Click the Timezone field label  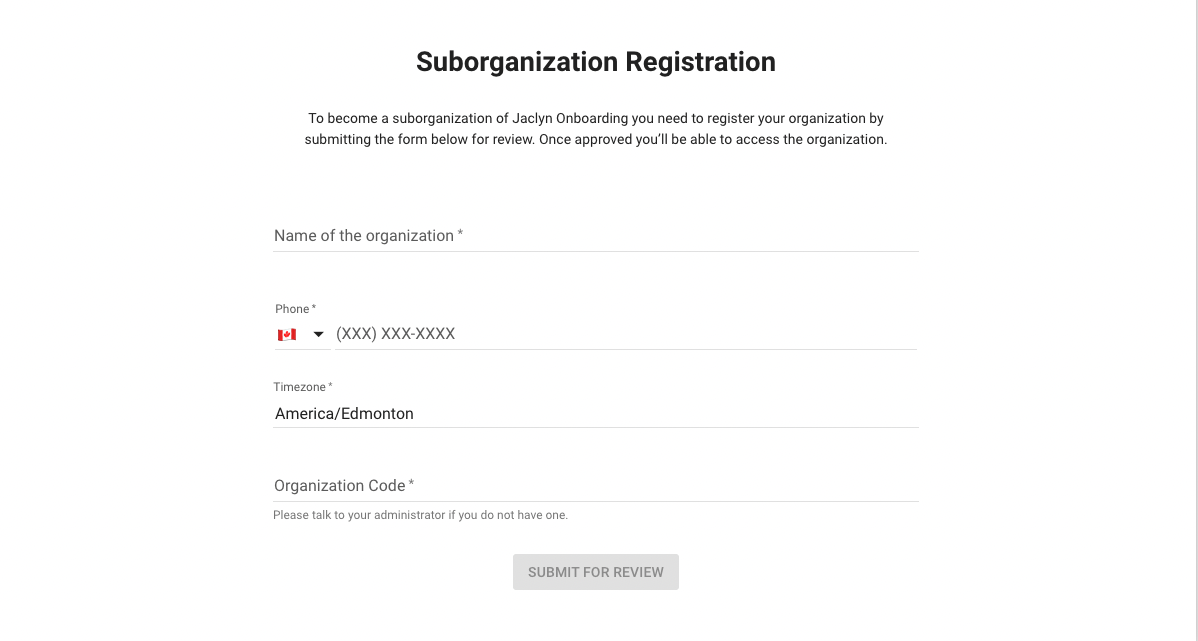tap(300, 387)
